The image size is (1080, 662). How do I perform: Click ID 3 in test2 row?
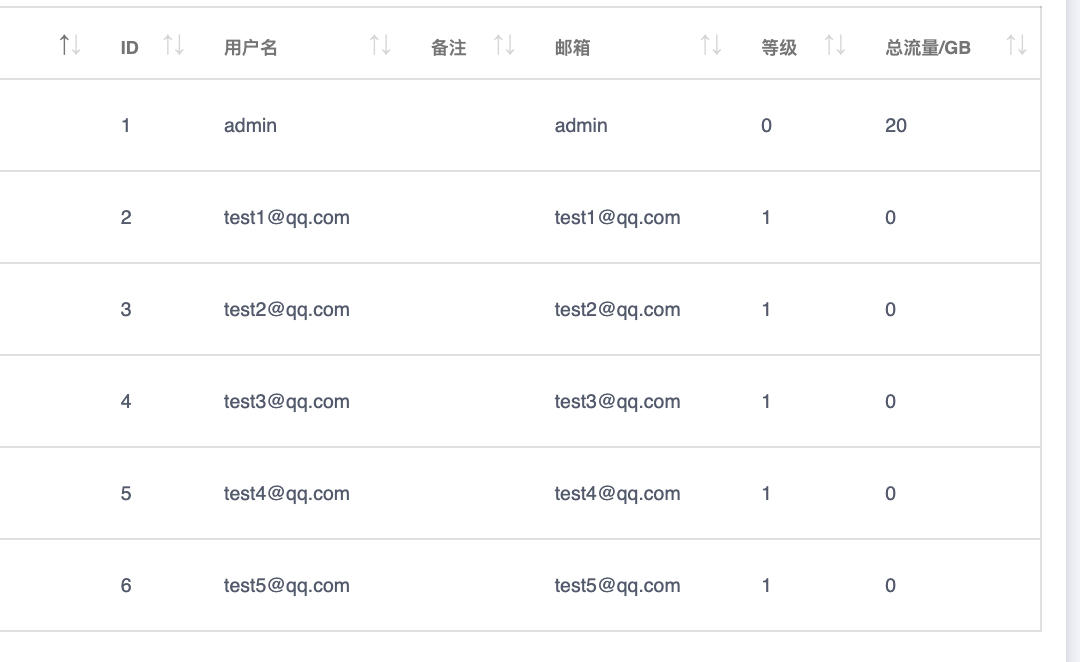125,309
